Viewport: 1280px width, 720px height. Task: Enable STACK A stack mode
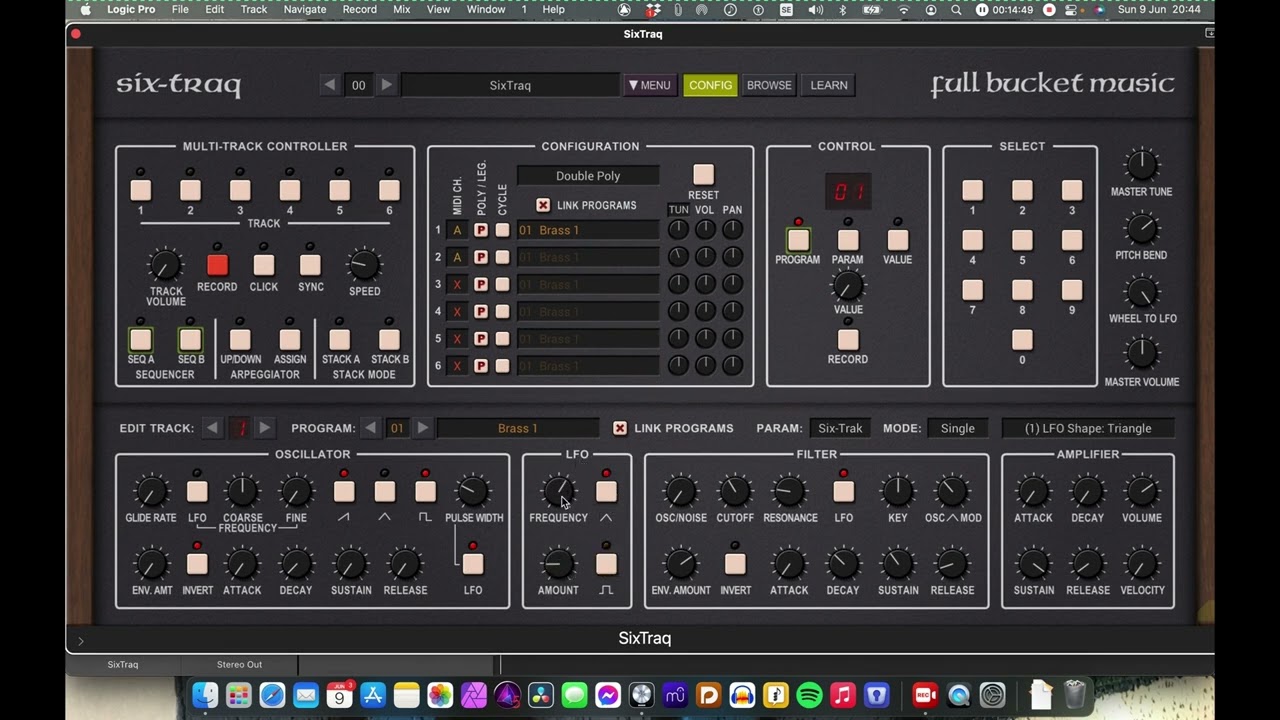tap(340, 339)
